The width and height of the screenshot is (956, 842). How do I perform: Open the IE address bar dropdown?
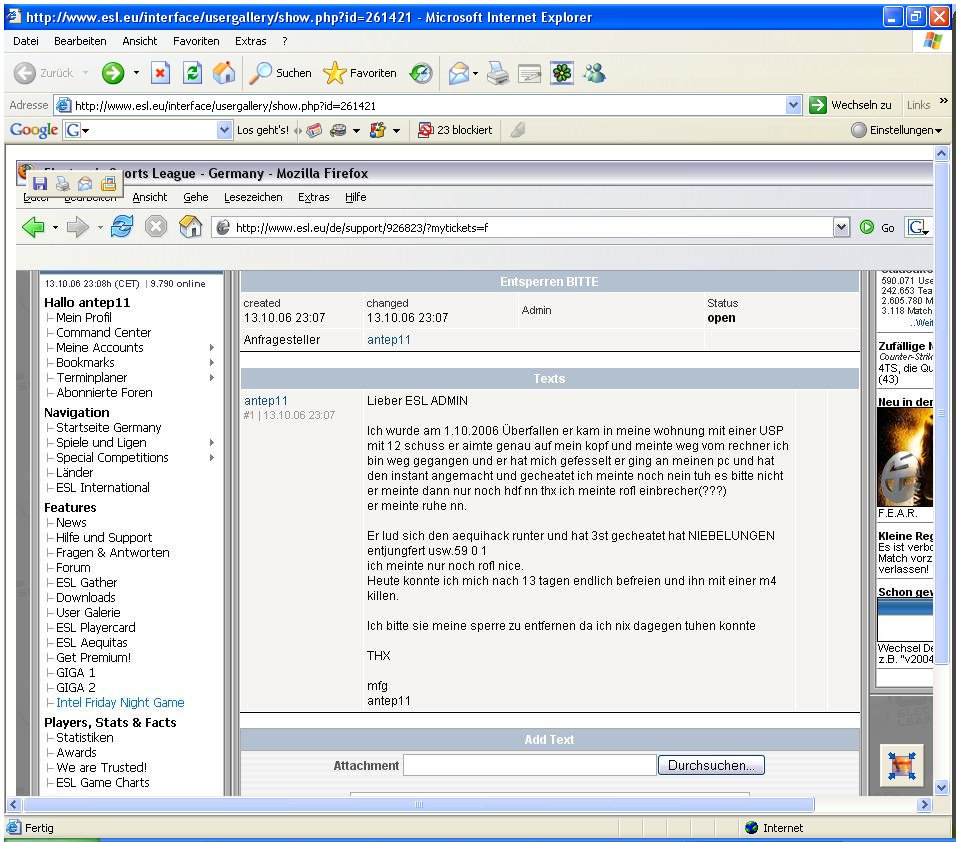(x=793, y=105)
